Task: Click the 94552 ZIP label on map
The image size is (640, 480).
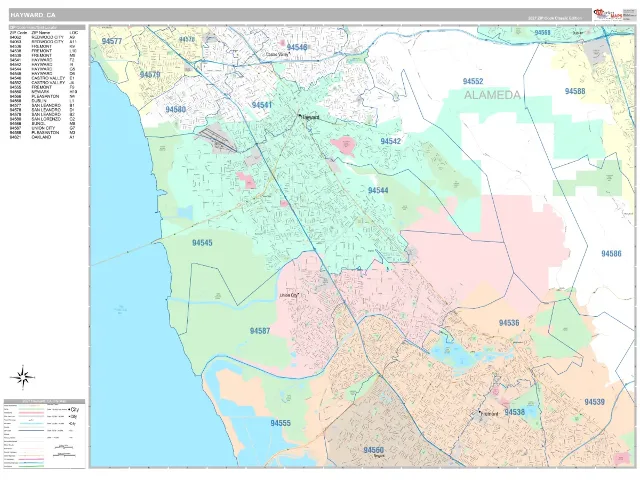Action: (x=473, y=81)
